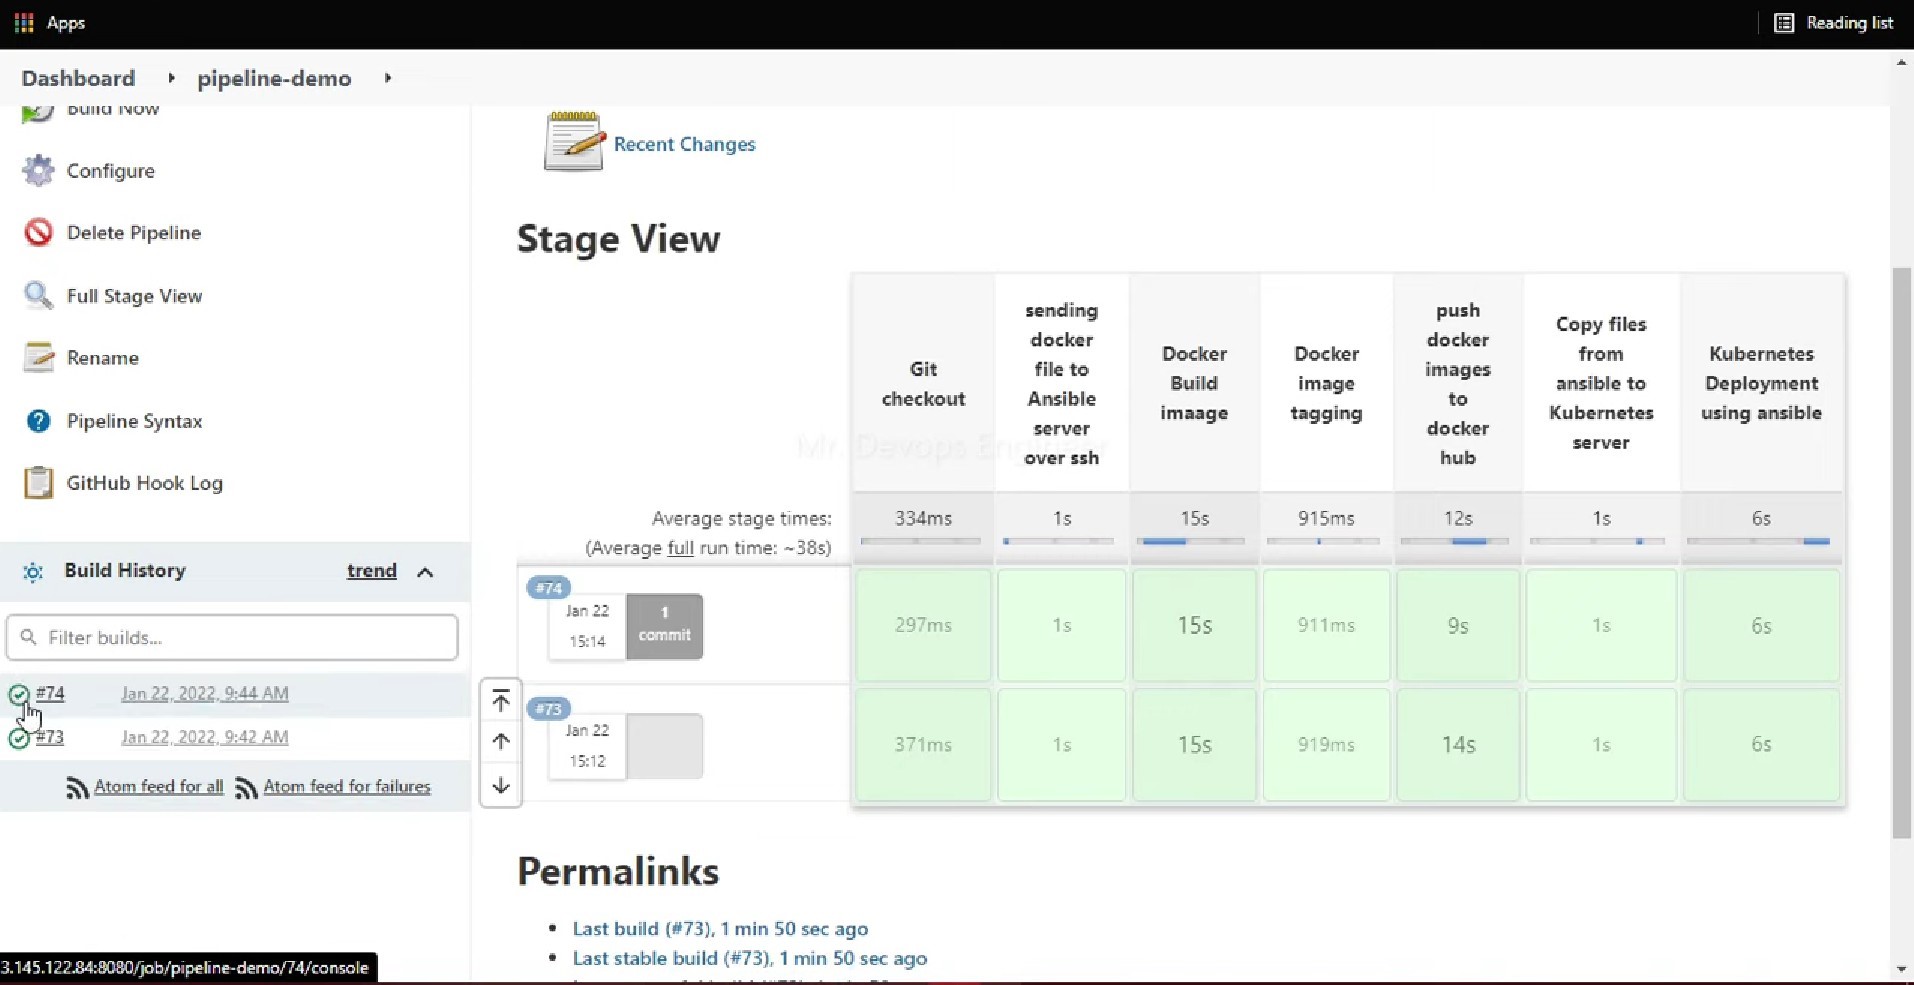Open build #74 link in Build History
The height and width of the screenshot is (985, 1914).
point(50,693)
